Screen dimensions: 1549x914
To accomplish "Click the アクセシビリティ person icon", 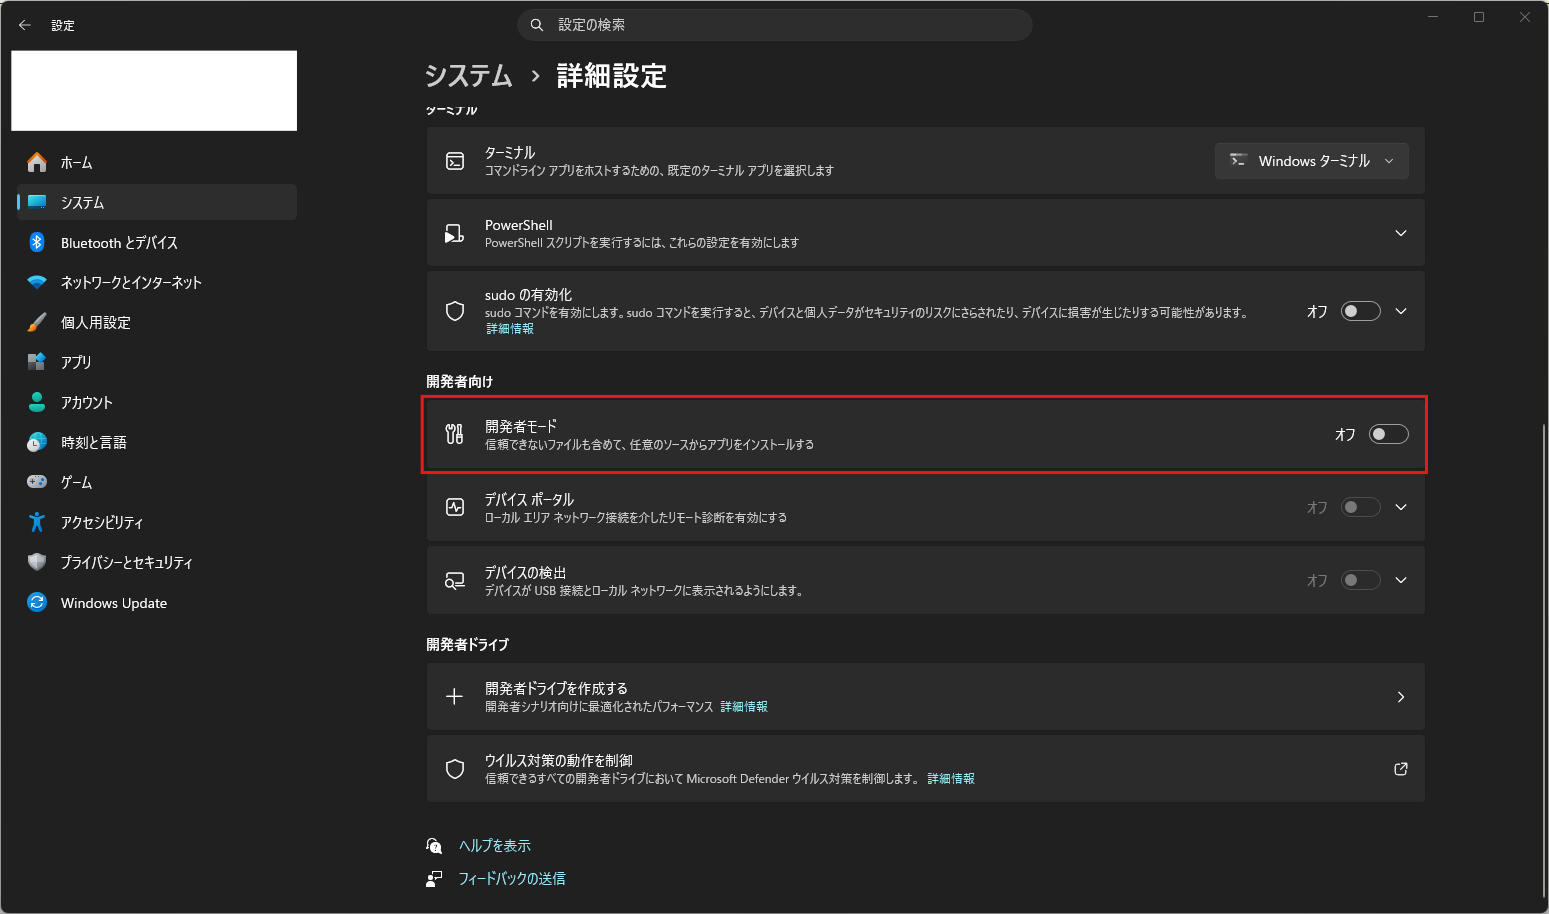I will click(x=37, y=522).
